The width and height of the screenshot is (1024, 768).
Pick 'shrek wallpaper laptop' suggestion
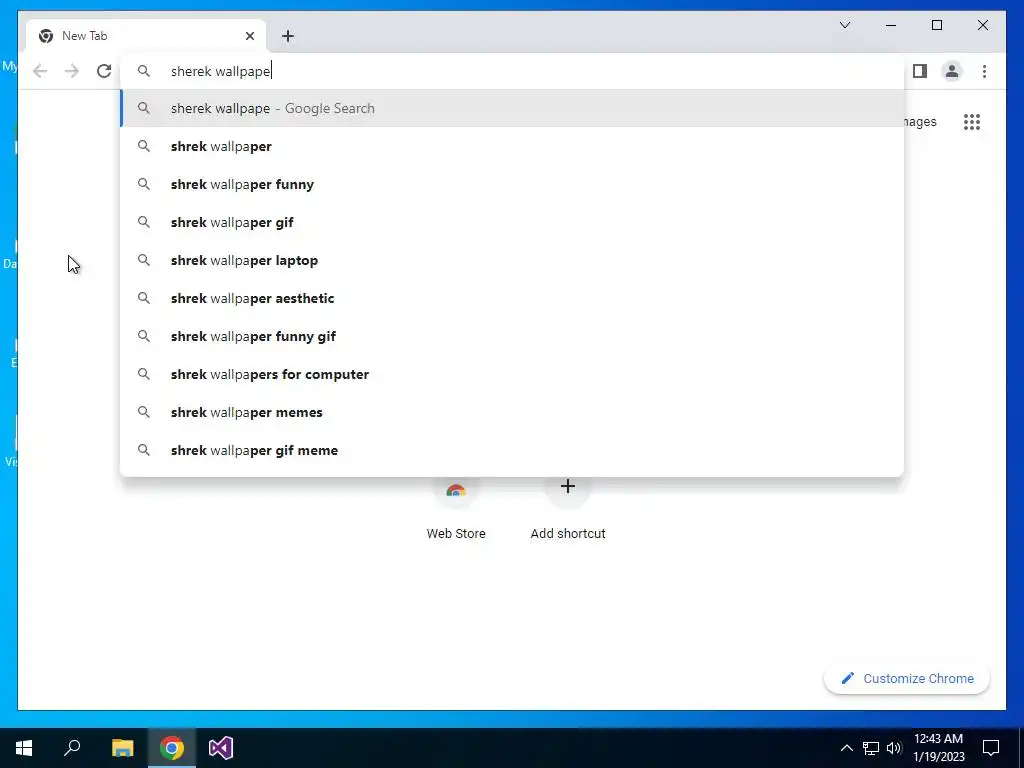(513, 260)
